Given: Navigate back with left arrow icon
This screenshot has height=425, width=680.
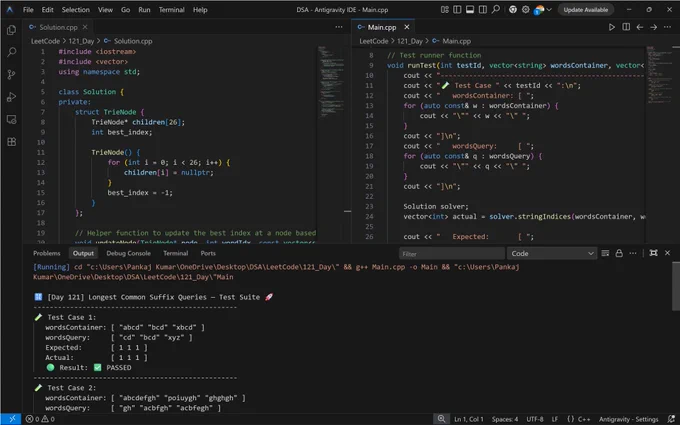Looking at the screenshot, I should point(640,27).
